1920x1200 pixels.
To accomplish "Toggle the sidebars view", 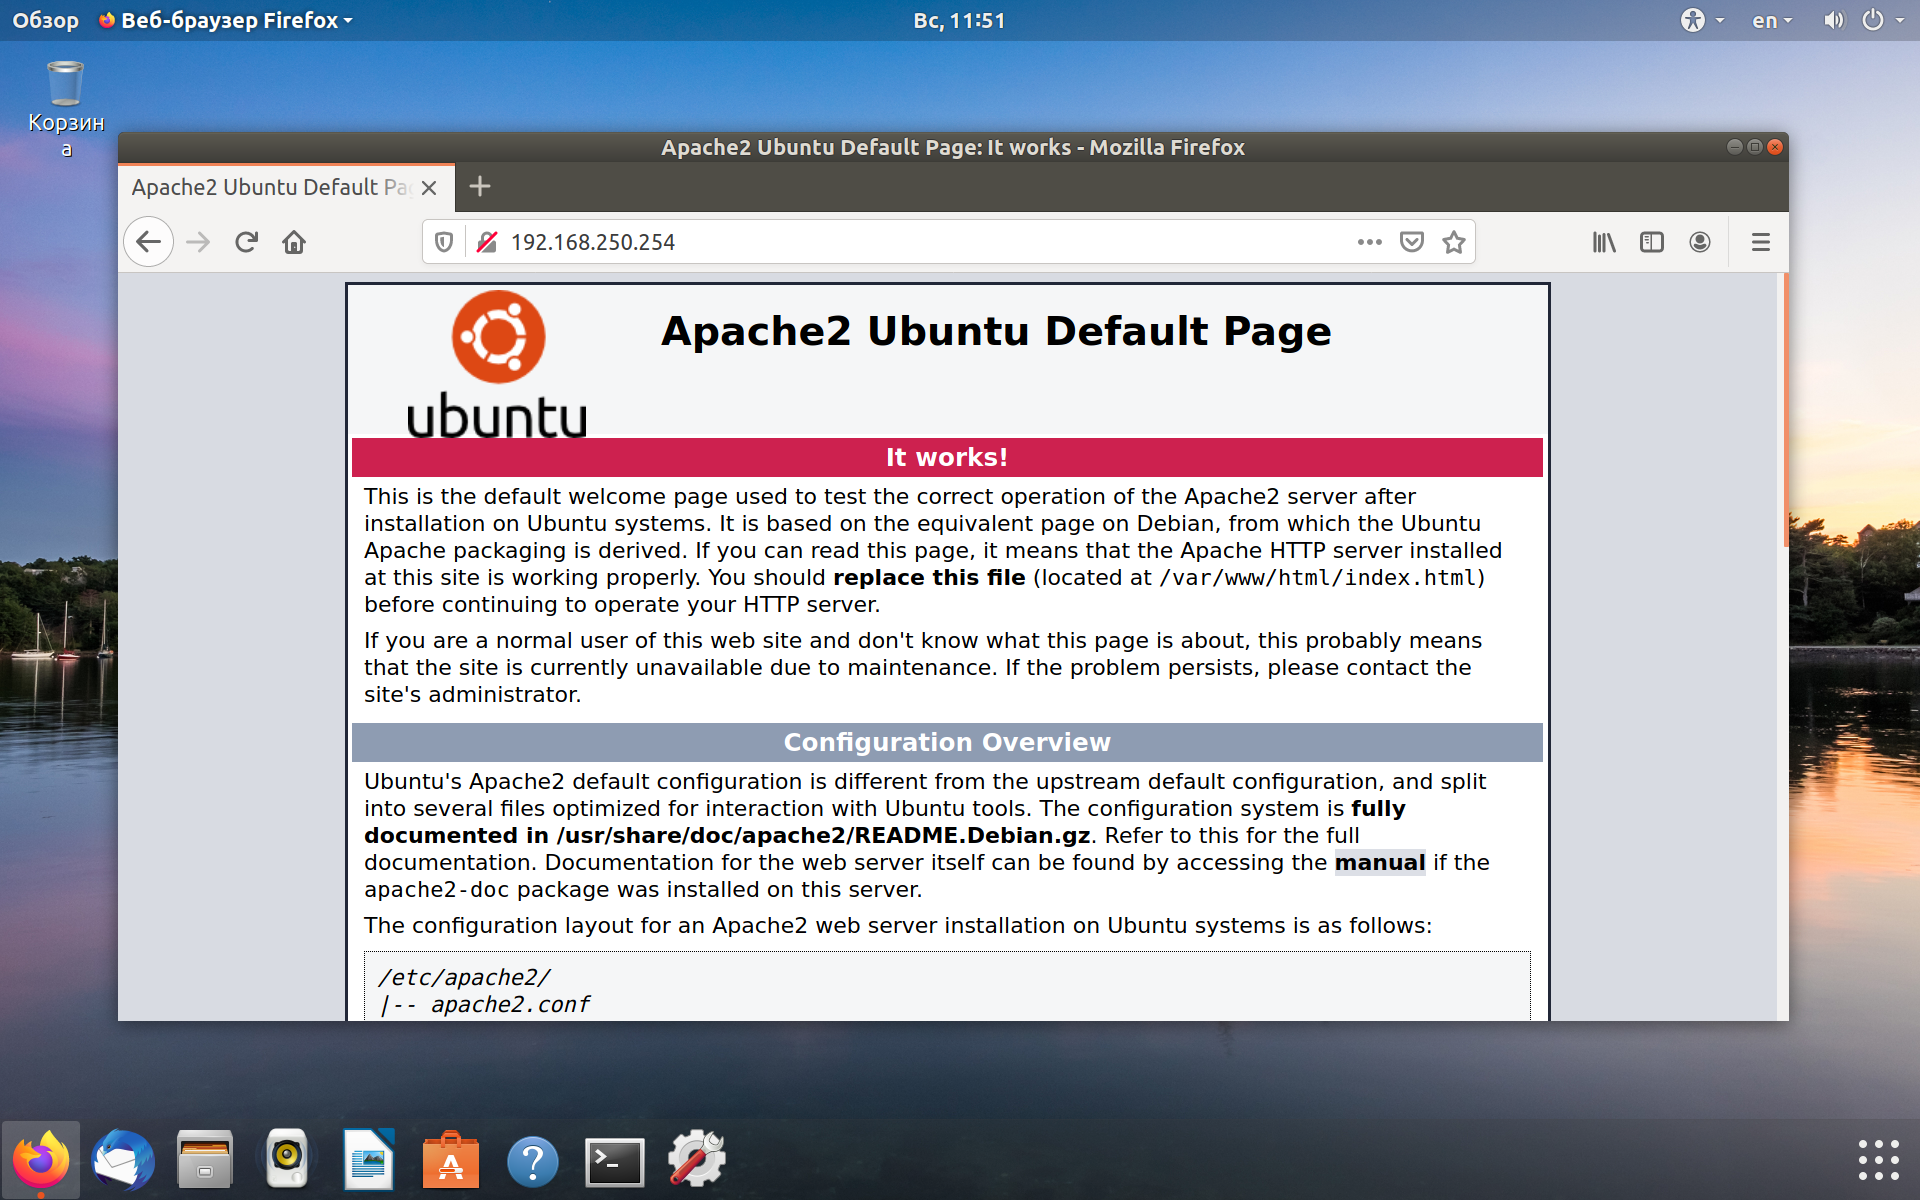I will coord(1652,242).
